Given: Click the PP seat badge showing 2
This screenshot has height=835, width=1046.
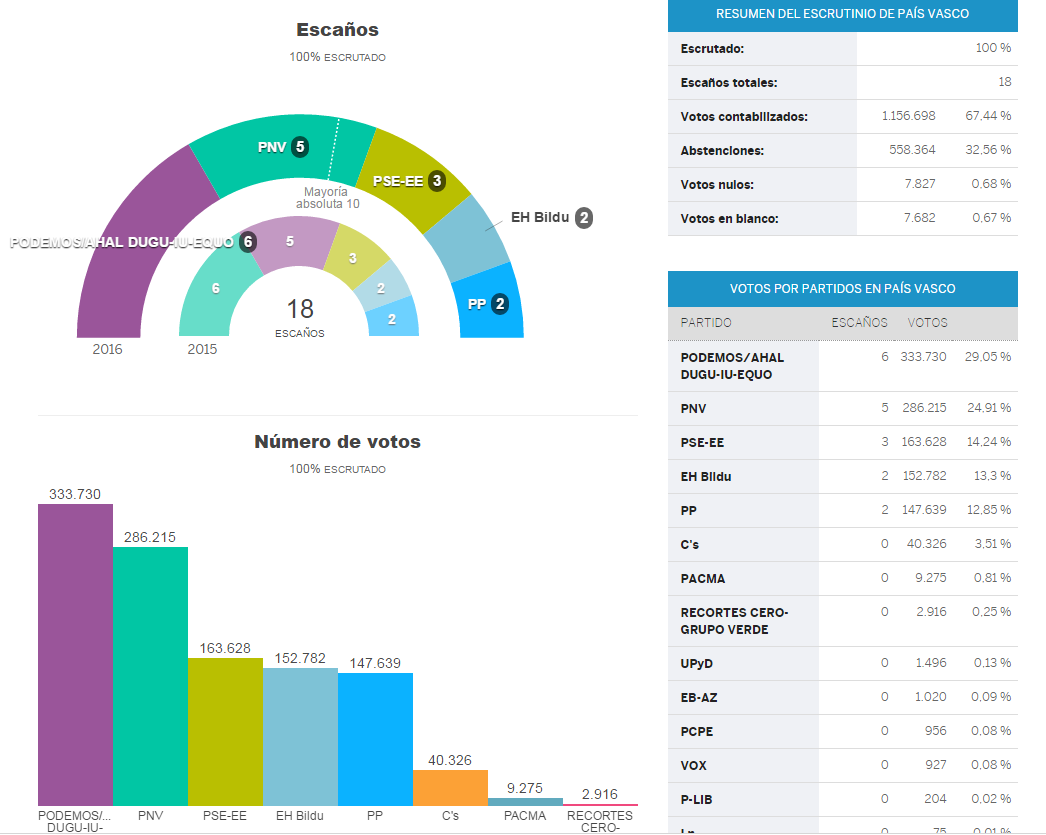Looking at the screenshot, I should (500, 305).
